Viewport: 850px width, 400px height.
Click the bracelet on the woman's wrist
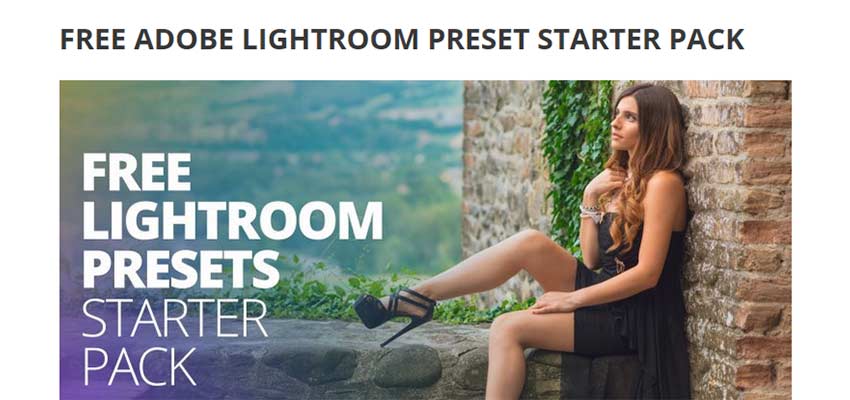590,212
